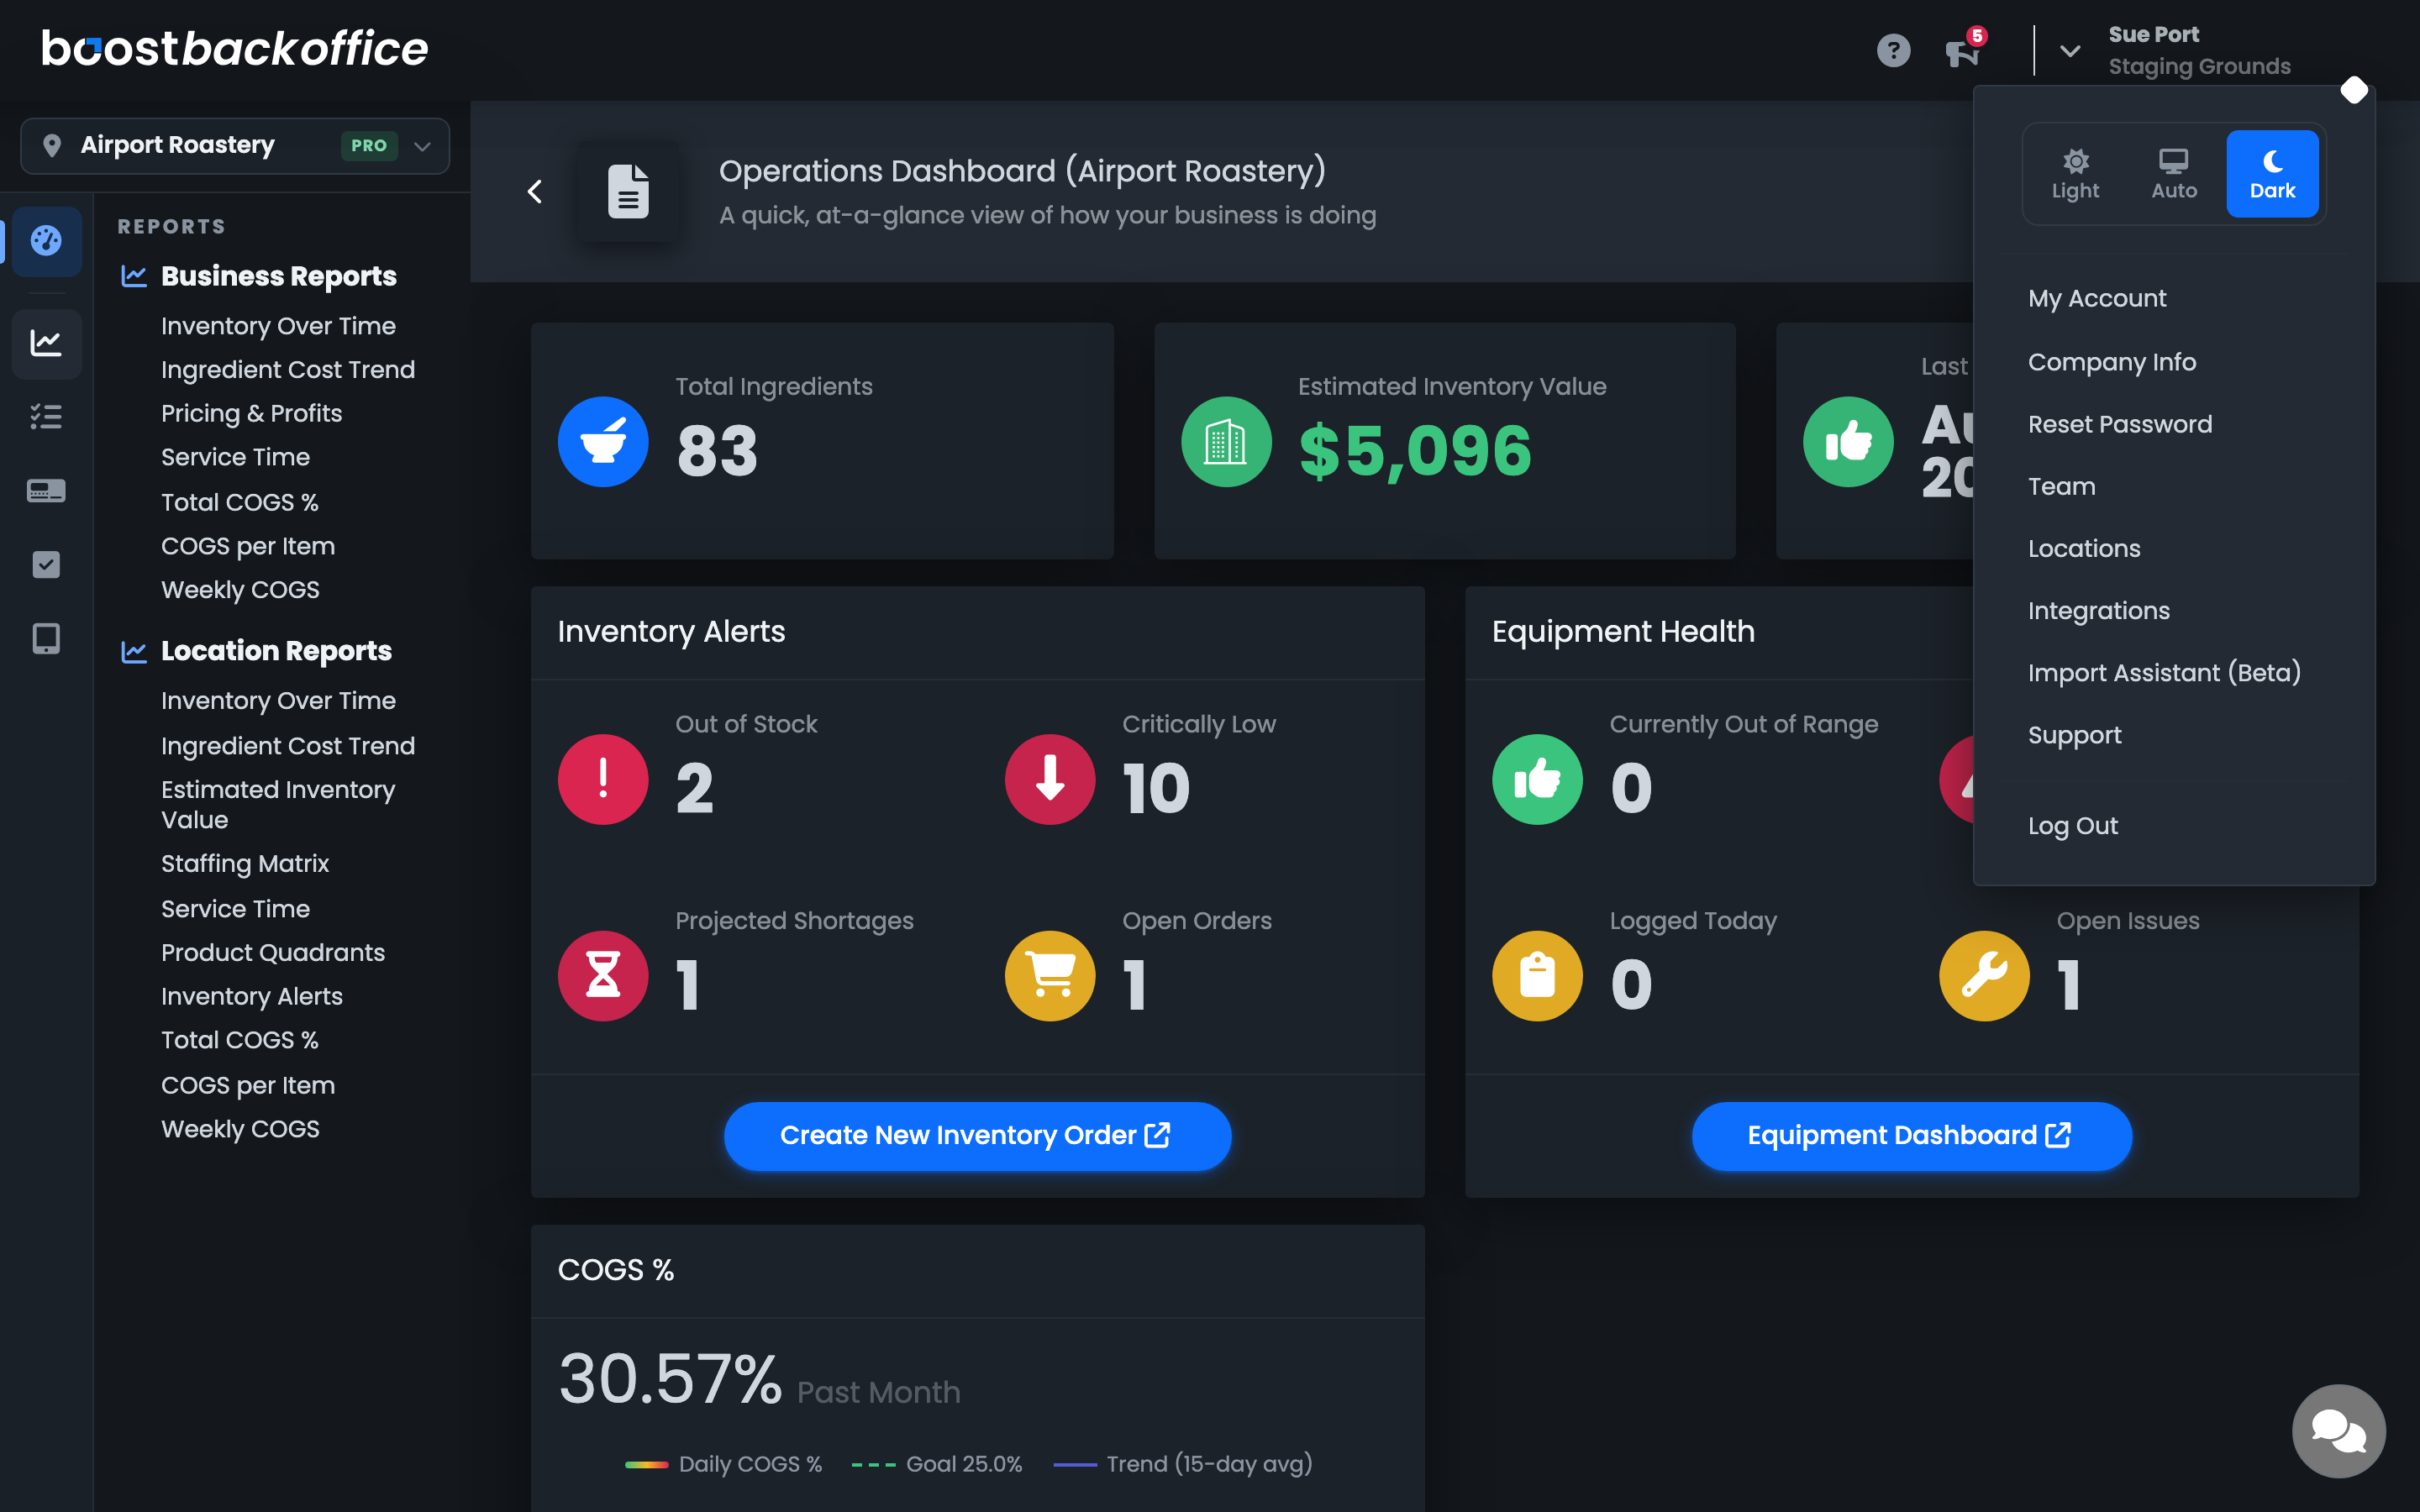Viewport: 2420px width, 1512px height.
Task: Collapse the Location Reports section
Action: 276,651
